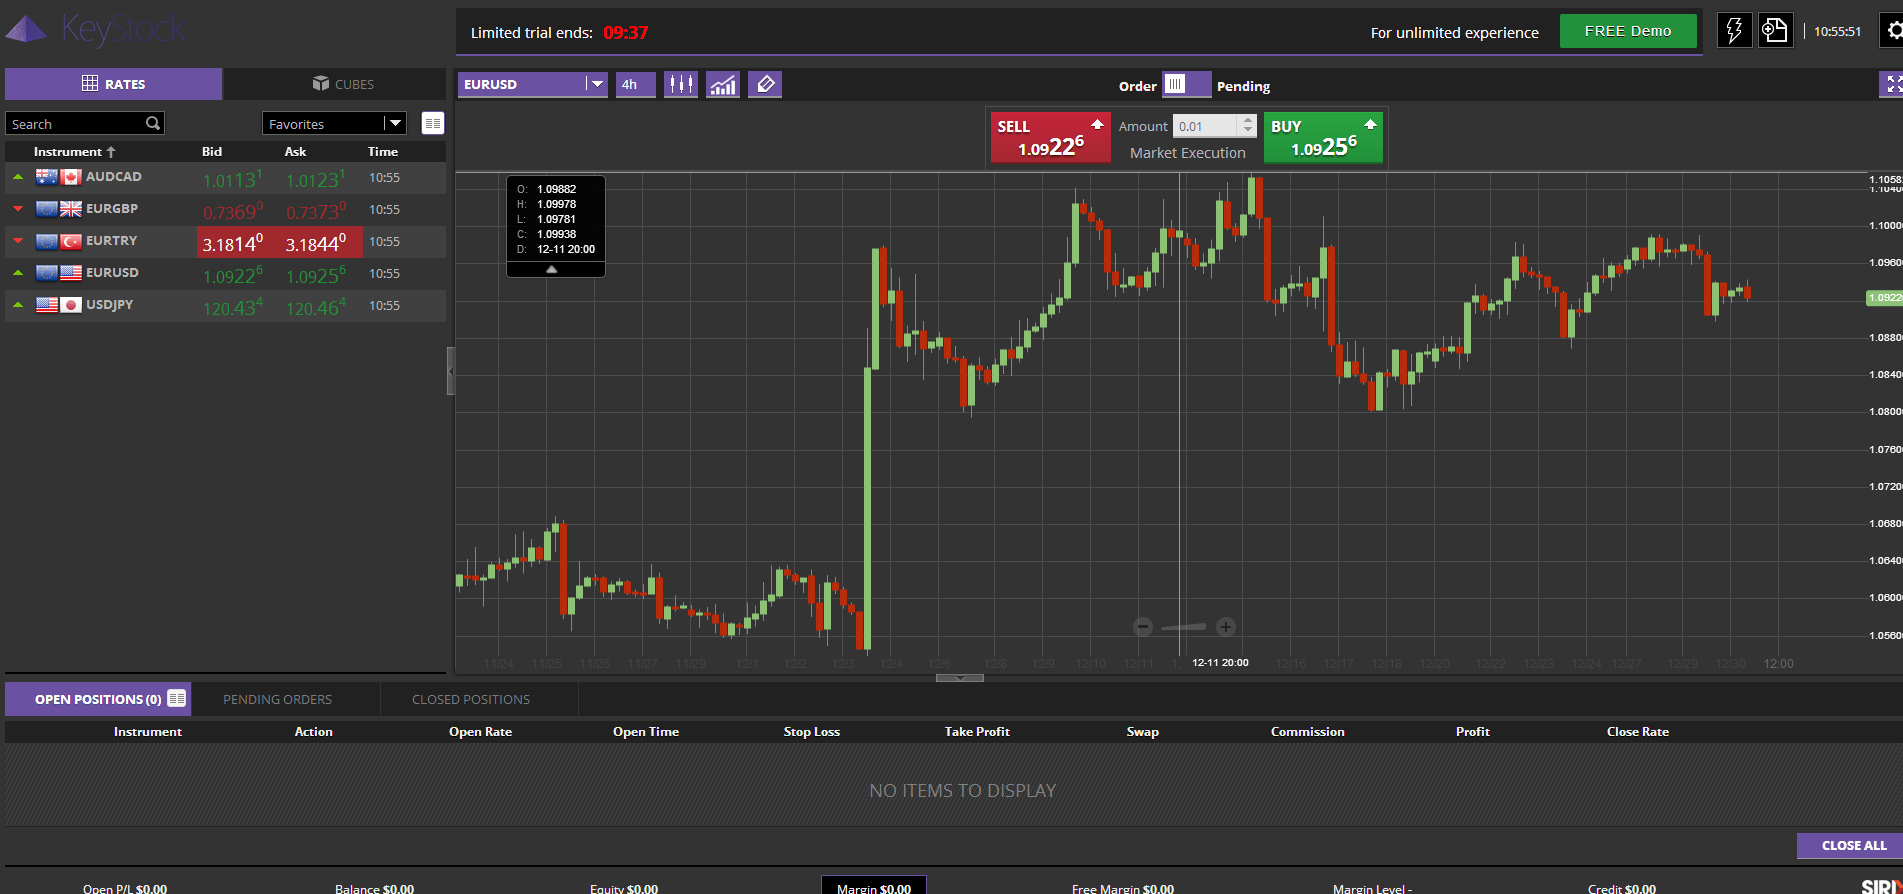Expand chart to fullscreen

1892,84
